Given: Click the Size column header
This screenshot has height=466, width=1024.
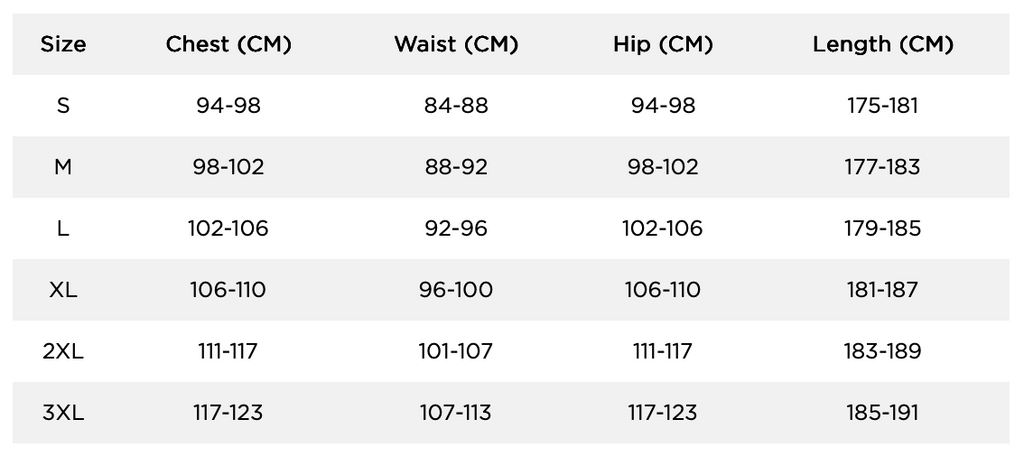Looking at the screenshot, I should (63, 44).
